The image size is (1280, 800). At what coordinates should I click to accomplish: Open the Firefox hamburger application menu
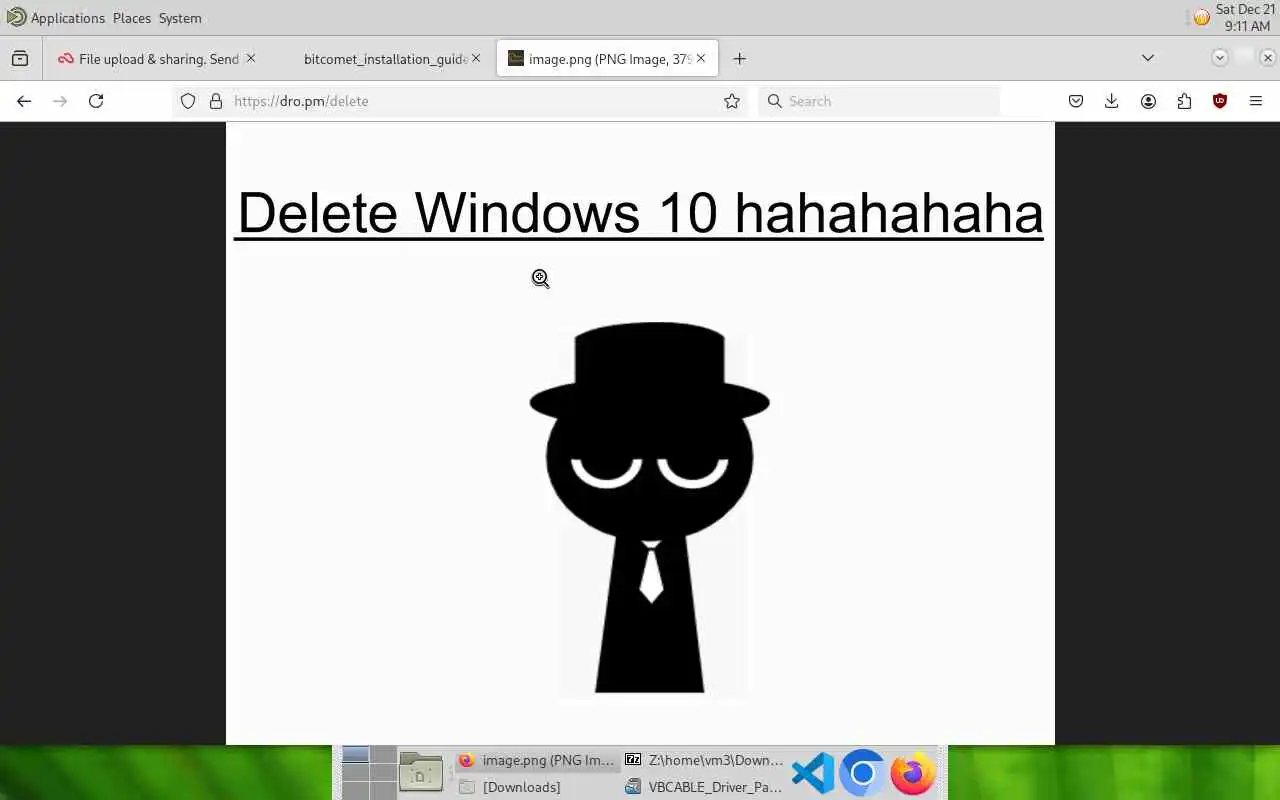(x=1256, y=101)
